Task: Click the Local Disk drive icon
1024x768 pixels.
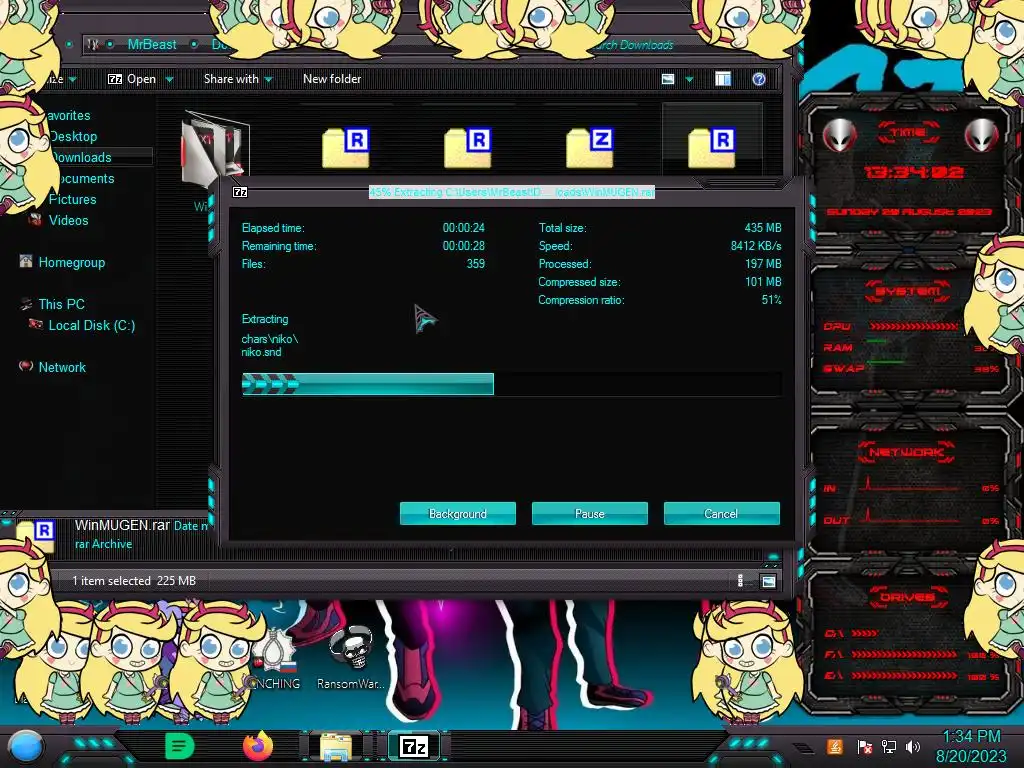Action: (x=35, y=325)
